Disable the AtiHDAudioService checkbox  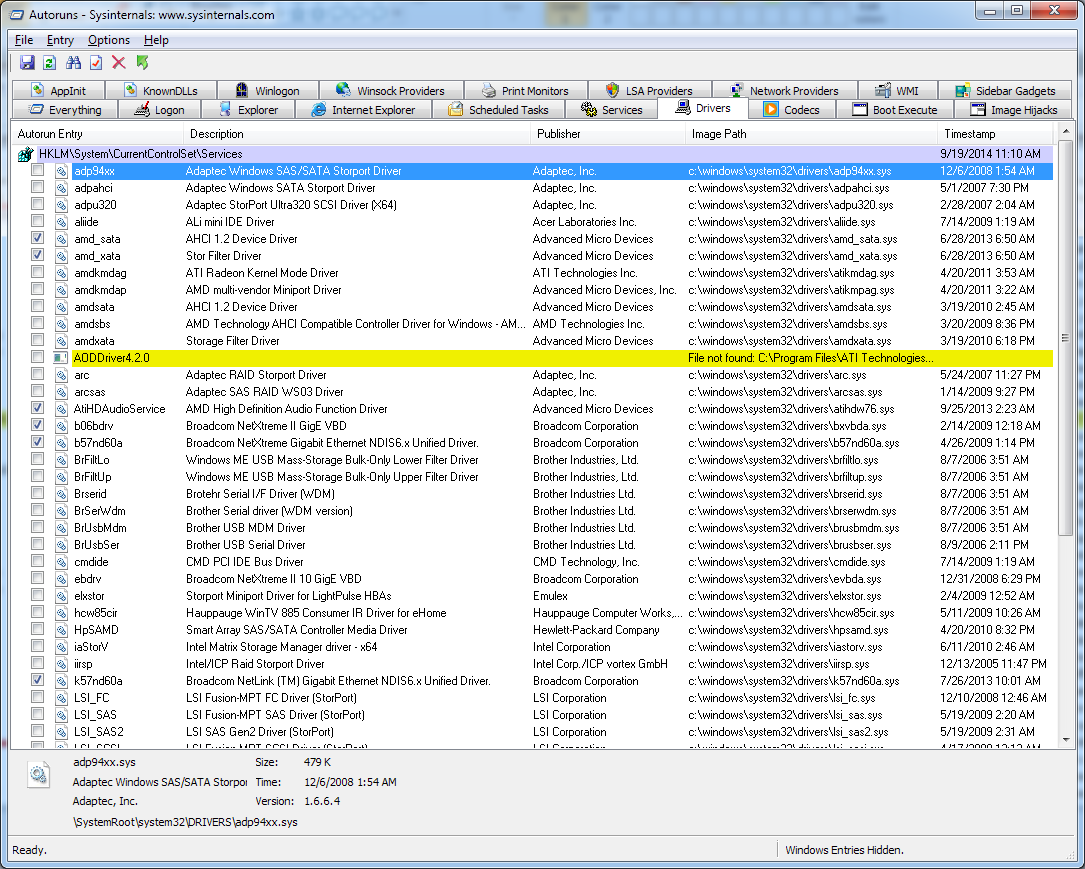[37, 408]
